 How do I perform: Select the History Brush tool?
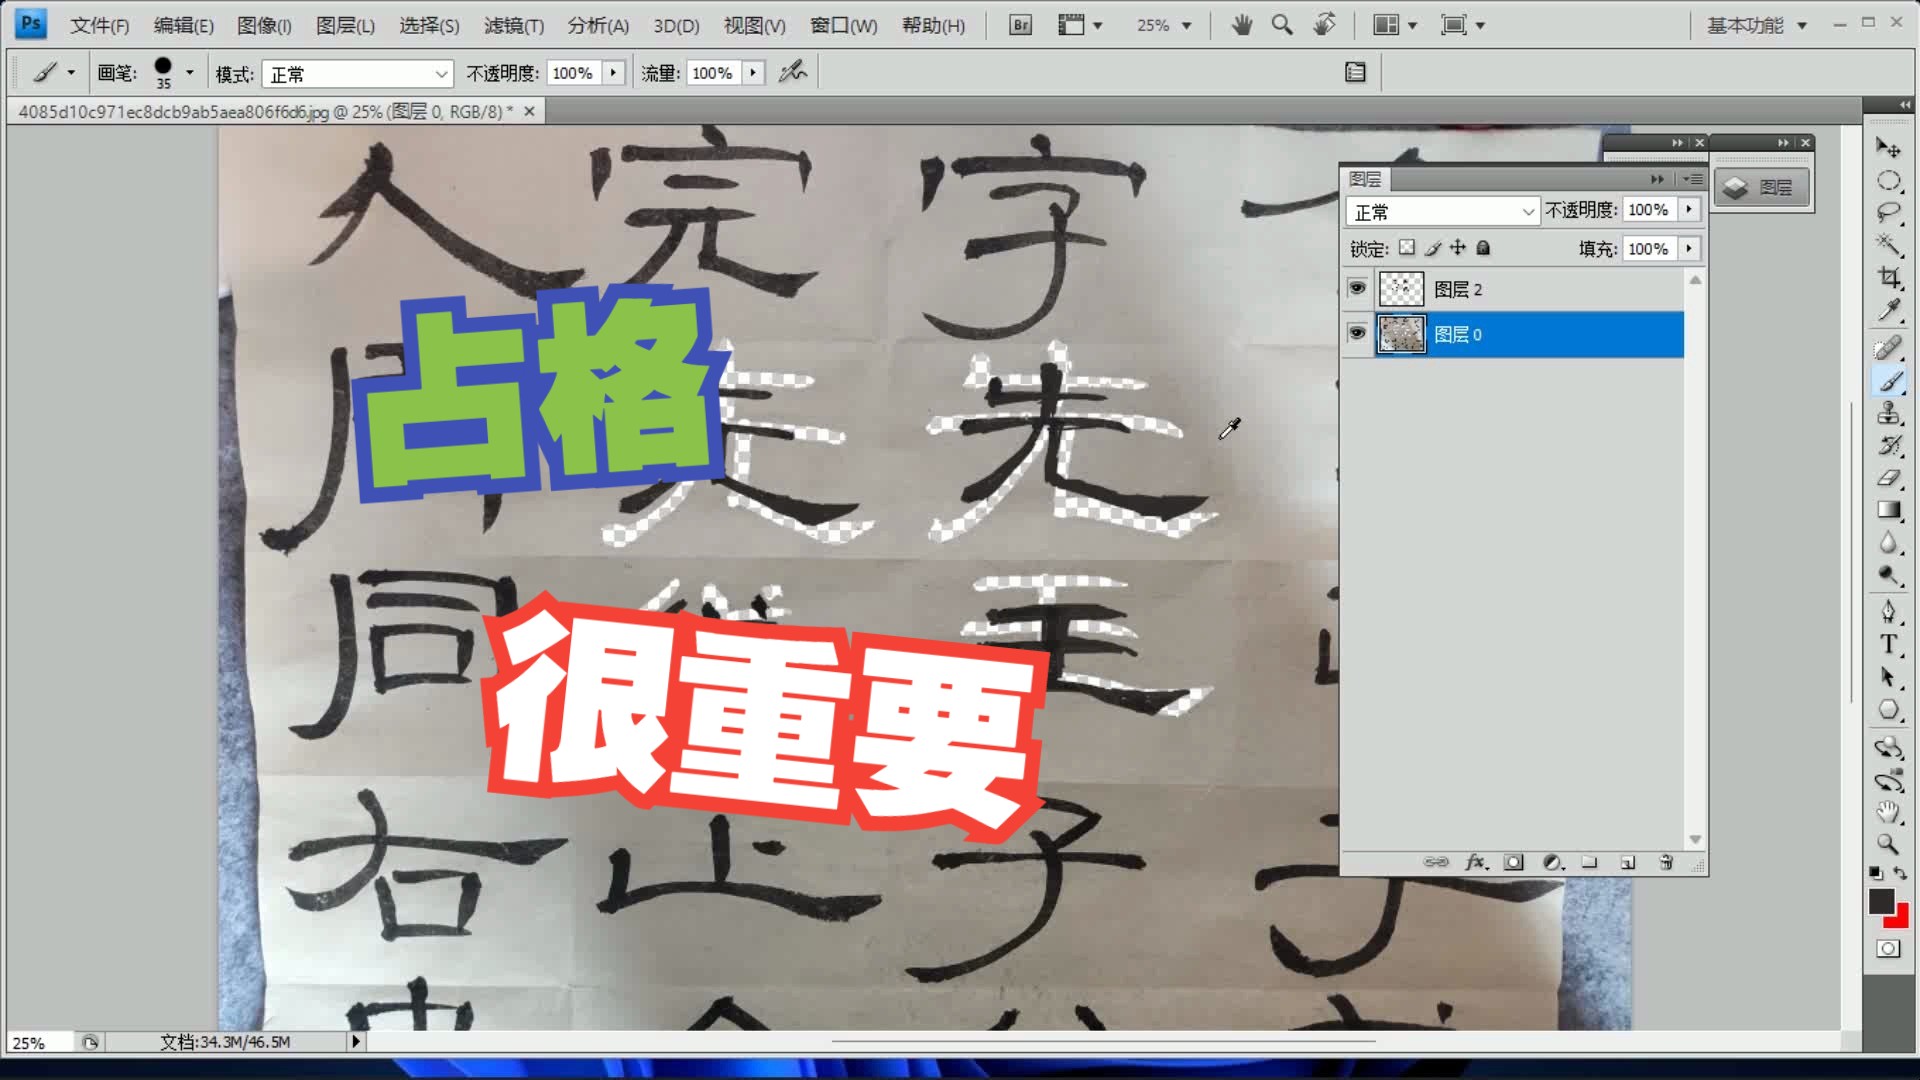pyautogui.click(x=1888, y=446)
